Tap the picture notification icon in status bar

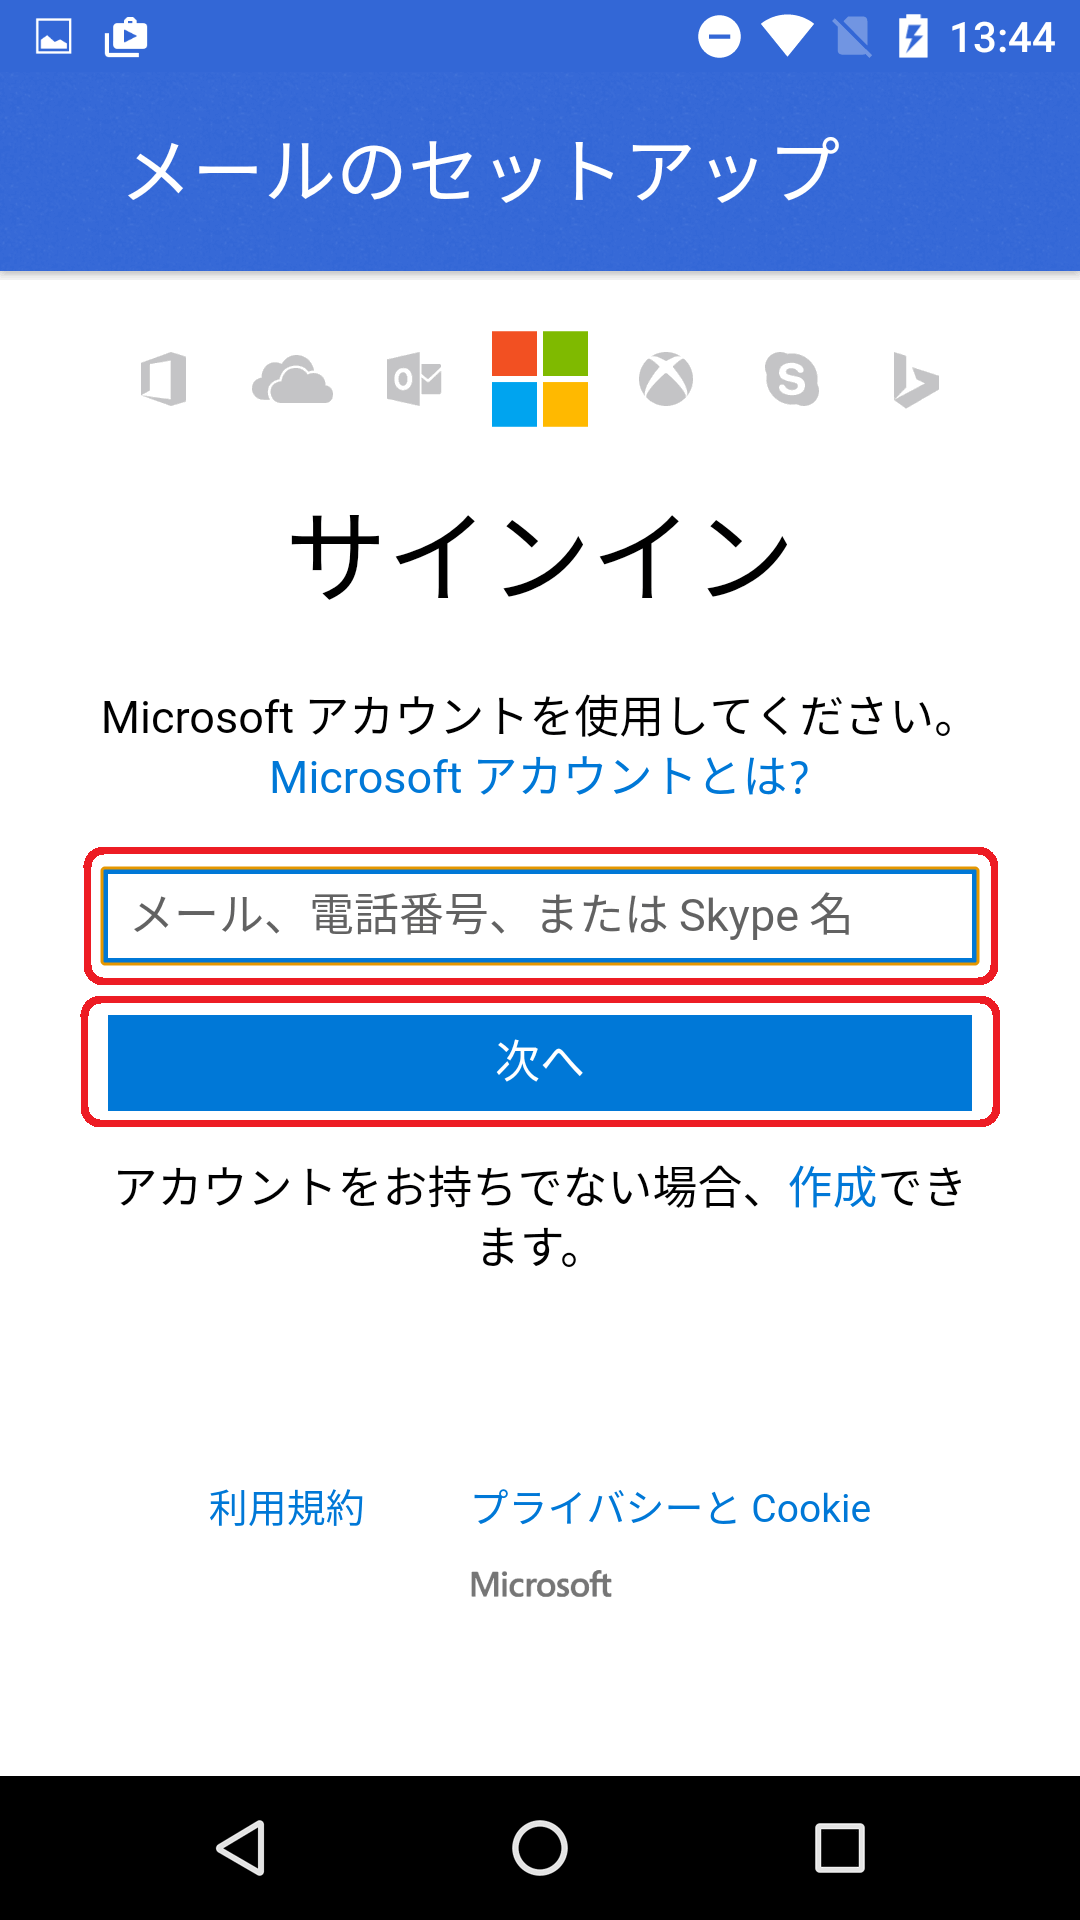click(x=54, y=38)
